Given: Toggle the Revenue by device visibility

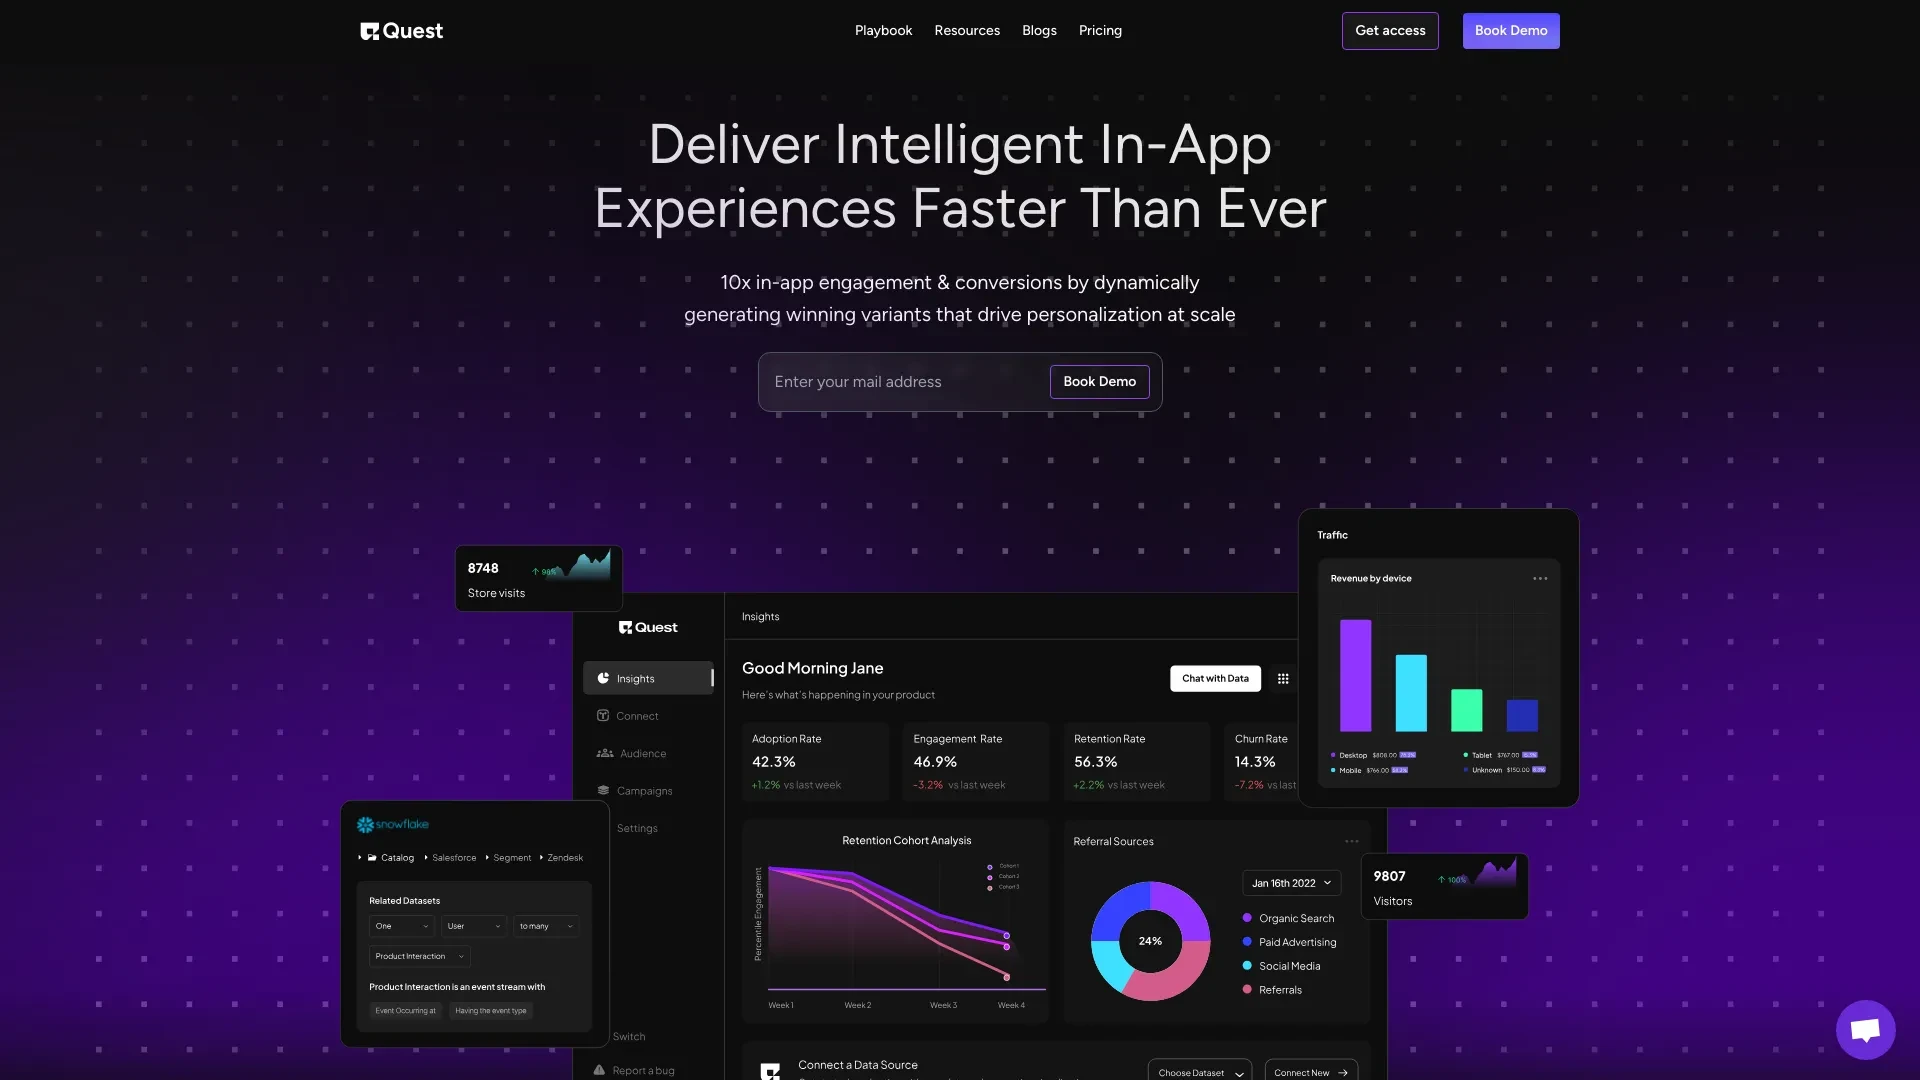Looking at the screenshot, I should 1539,578.
